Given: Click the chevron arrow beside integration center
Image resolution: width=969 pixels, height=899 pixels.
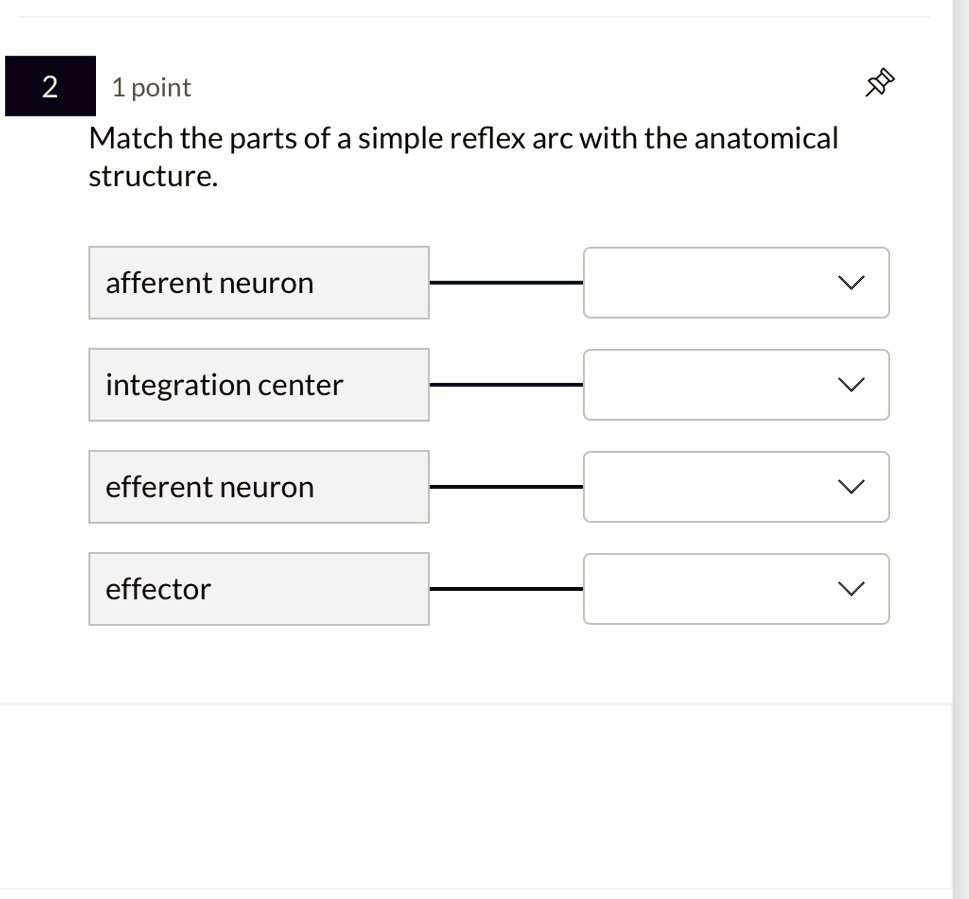Looking at the screenshot, I should 850,385.
